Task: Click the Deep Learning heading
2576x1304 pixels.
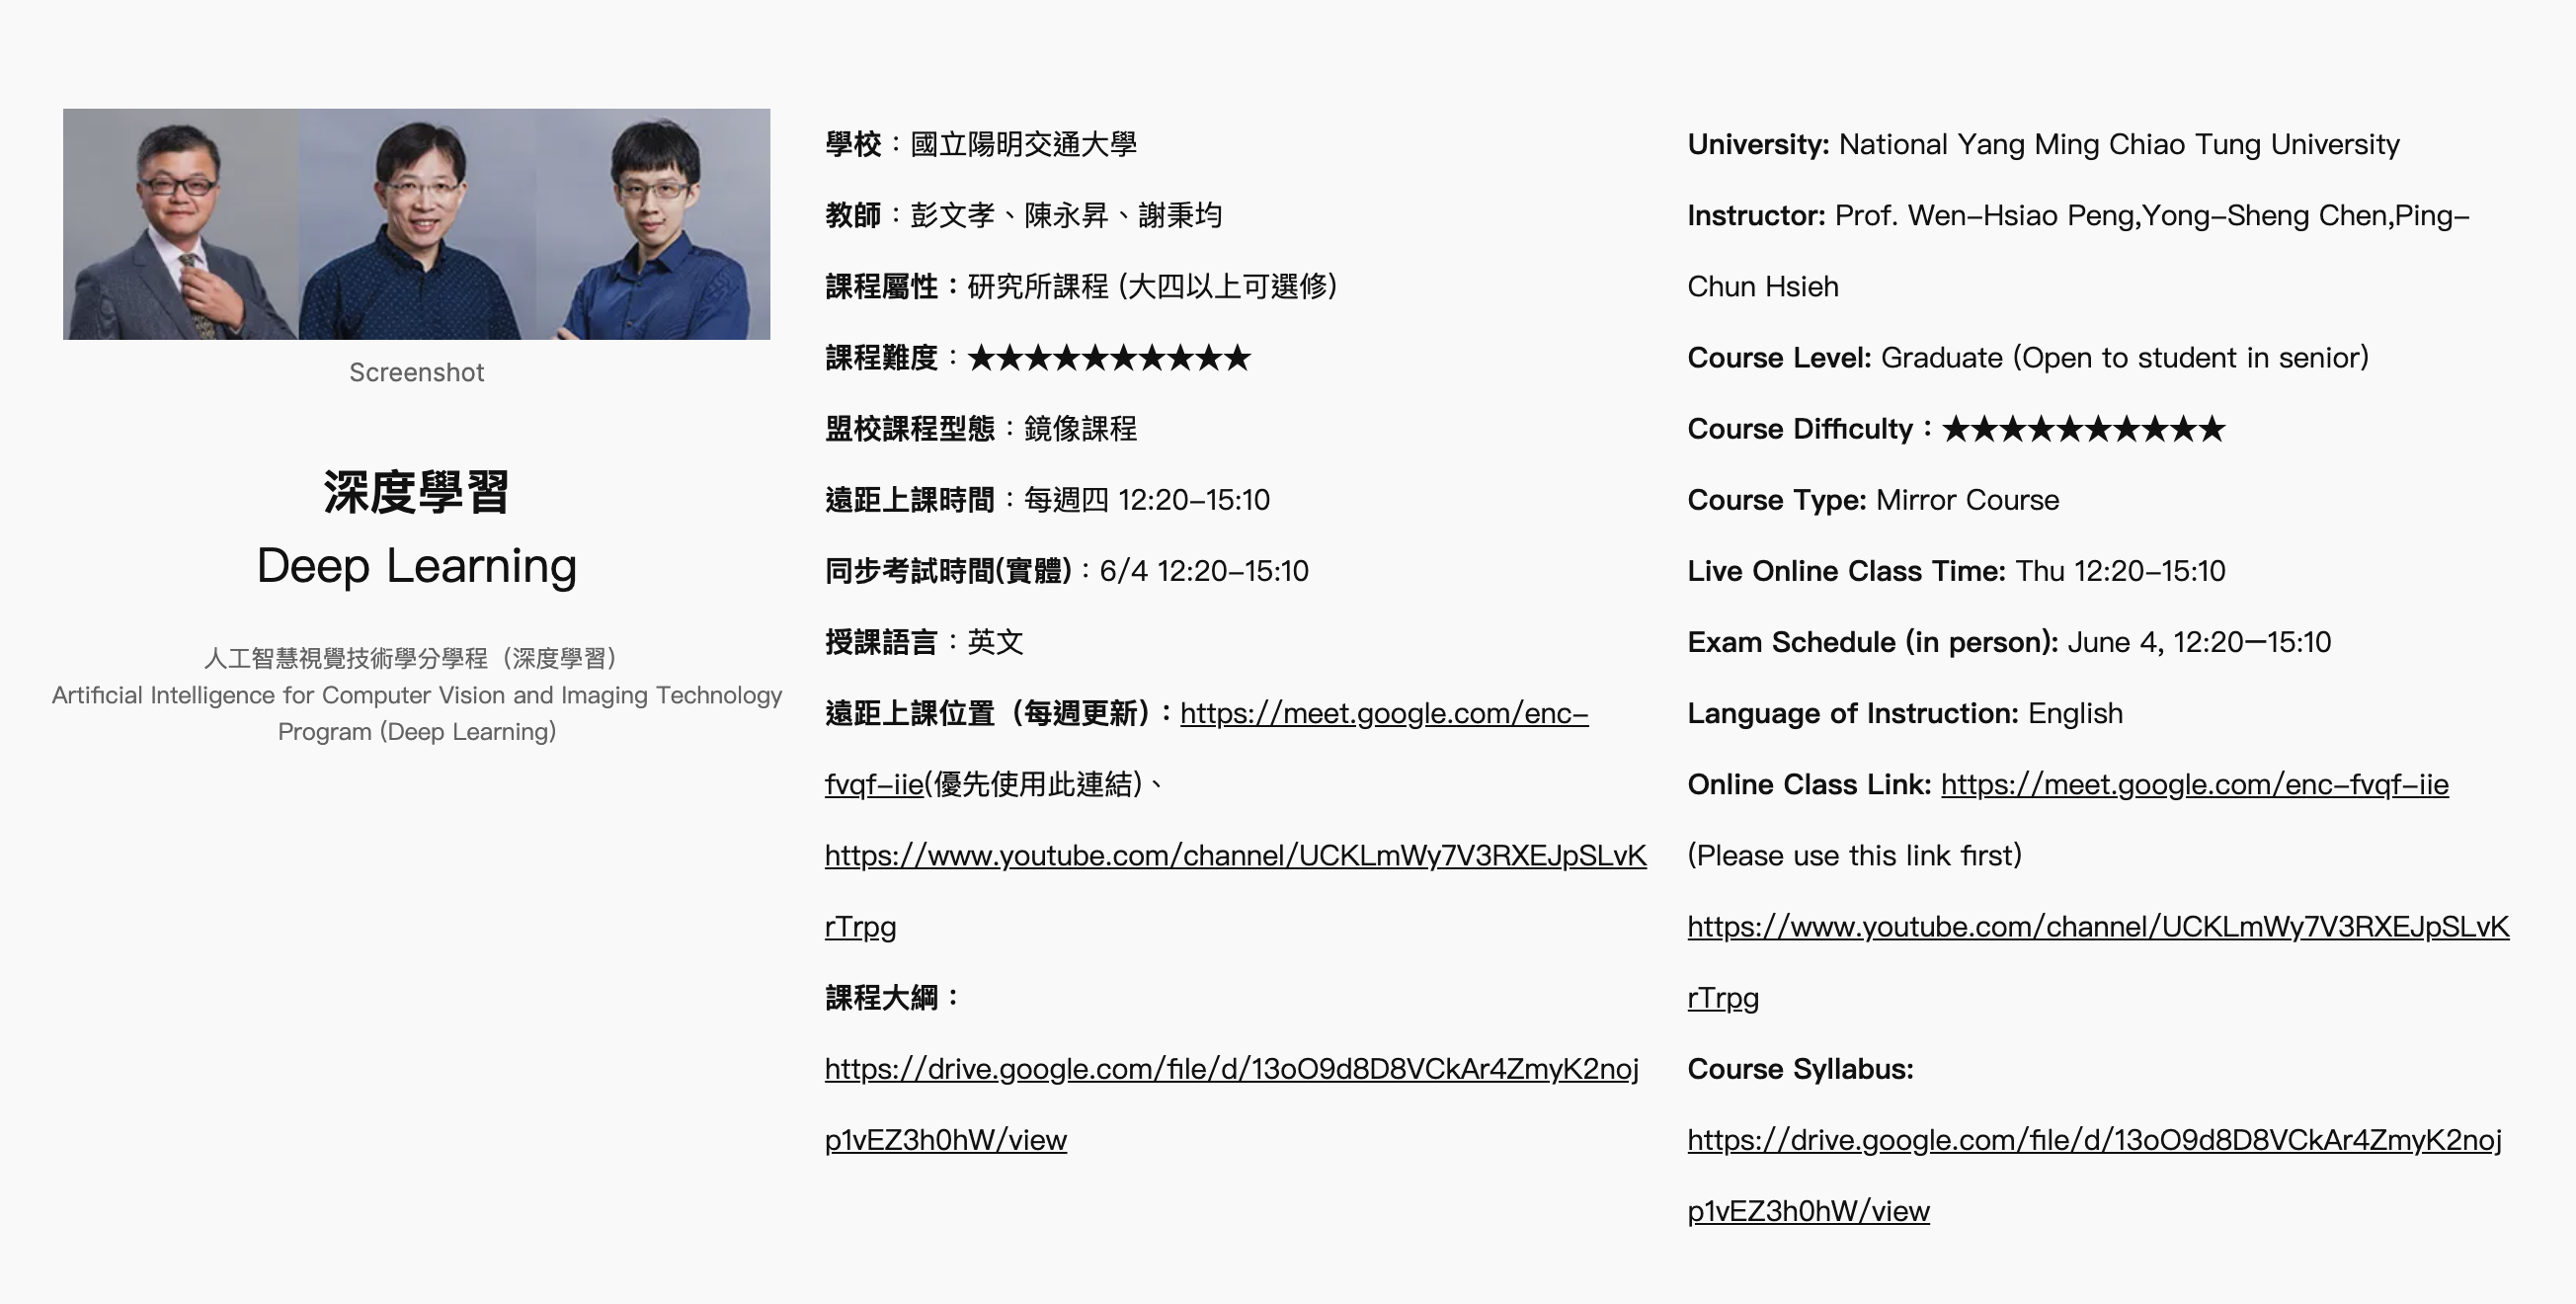Action: tap(416, 566)
